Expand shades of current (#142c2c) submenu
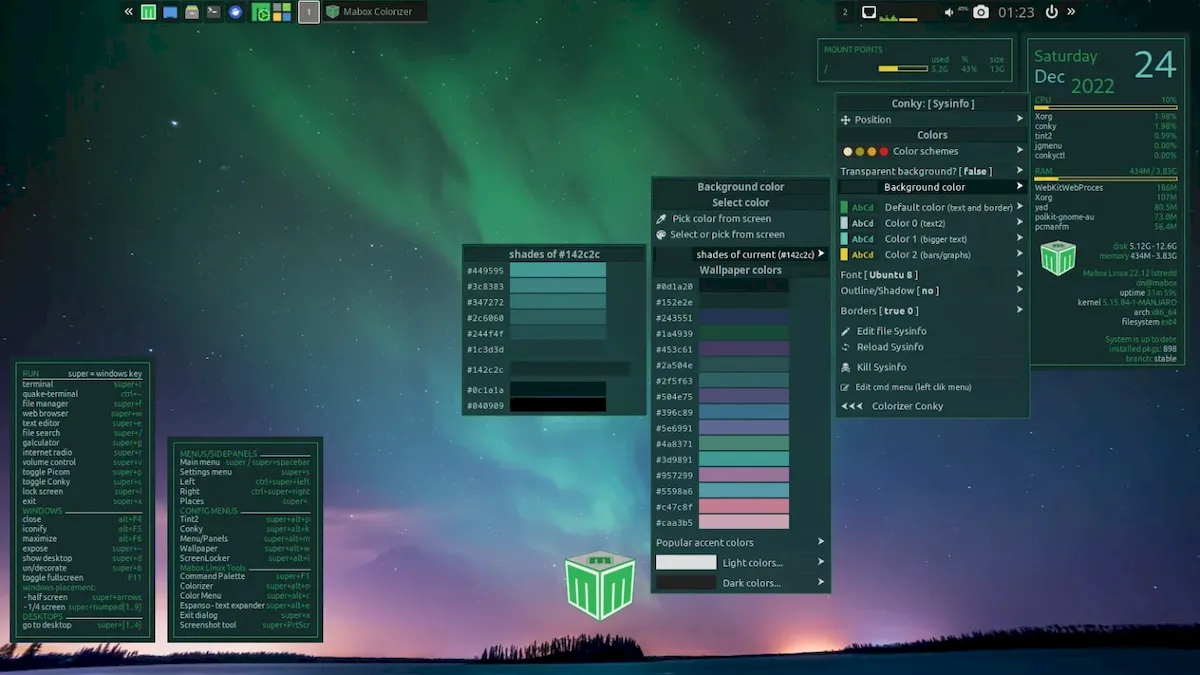The image size is (1200, 675). 741,254
